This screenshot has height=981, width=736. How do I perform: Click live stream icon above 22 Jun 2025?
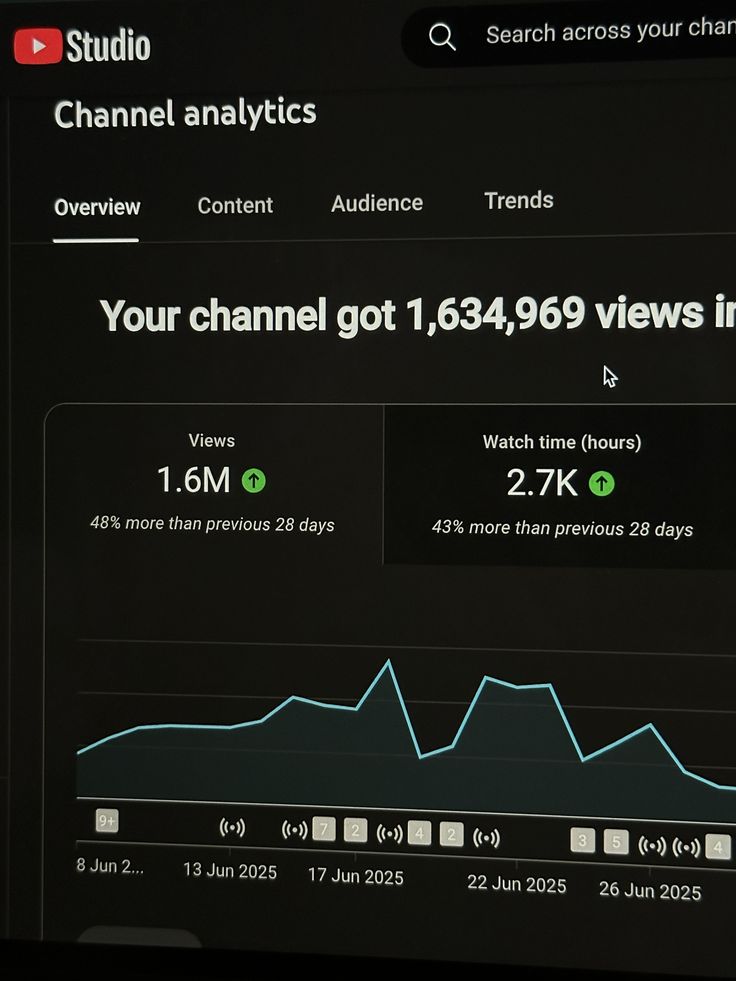point(486,837)
